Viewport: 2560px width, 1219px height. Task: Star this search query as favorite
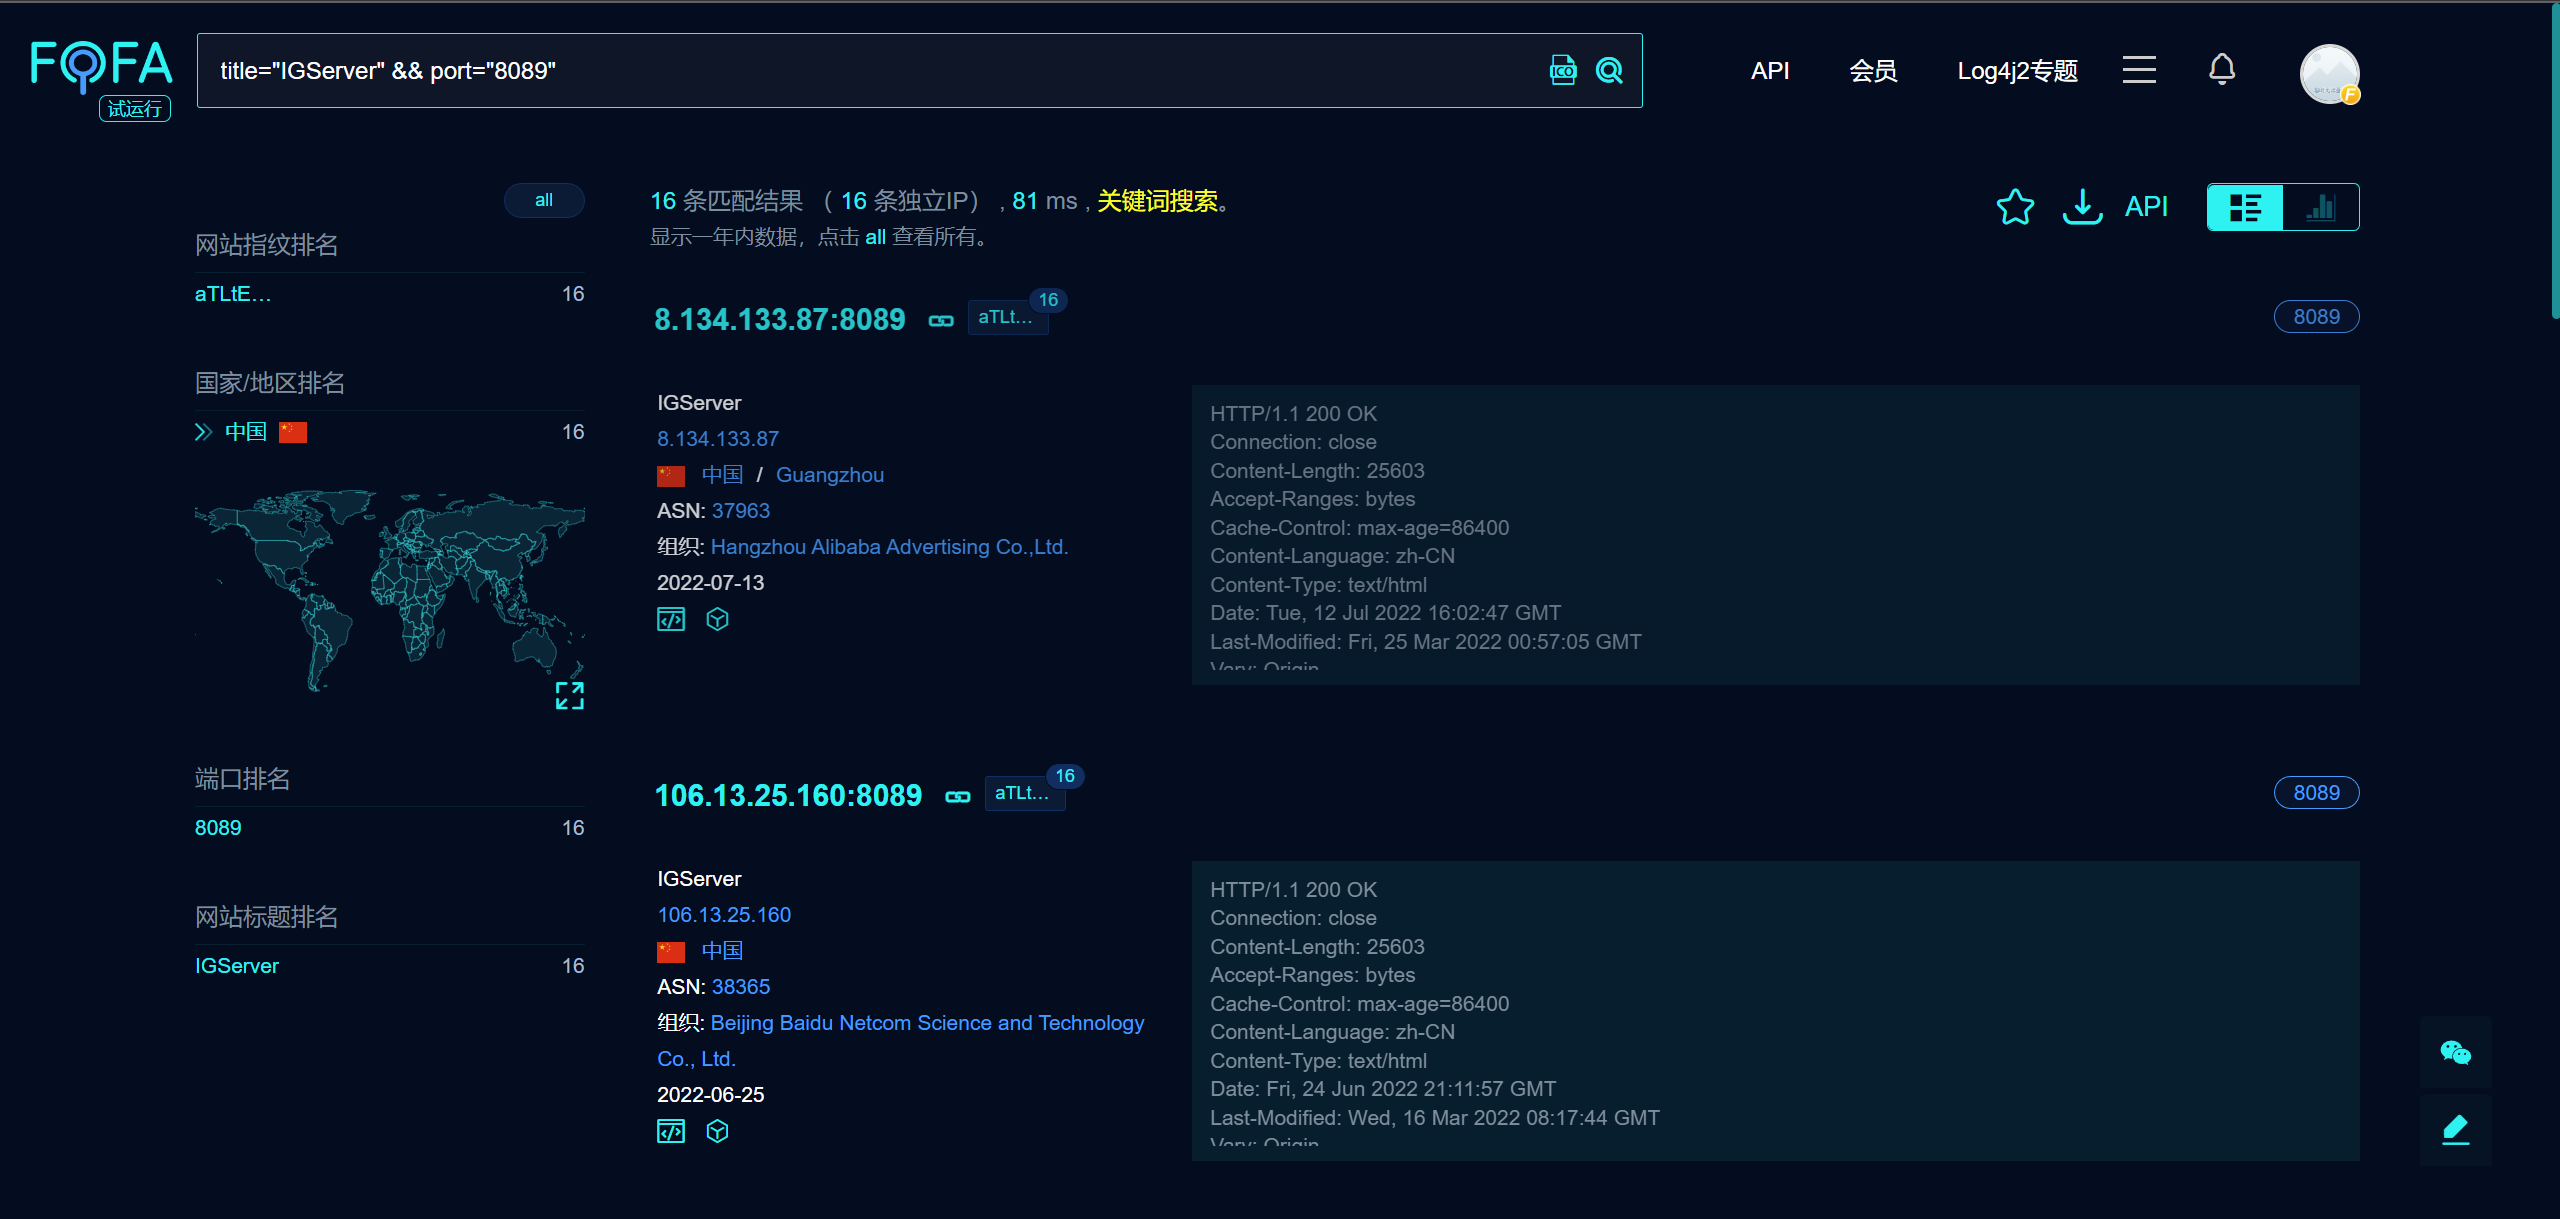pyautogui.click(x=2014, y=207)
